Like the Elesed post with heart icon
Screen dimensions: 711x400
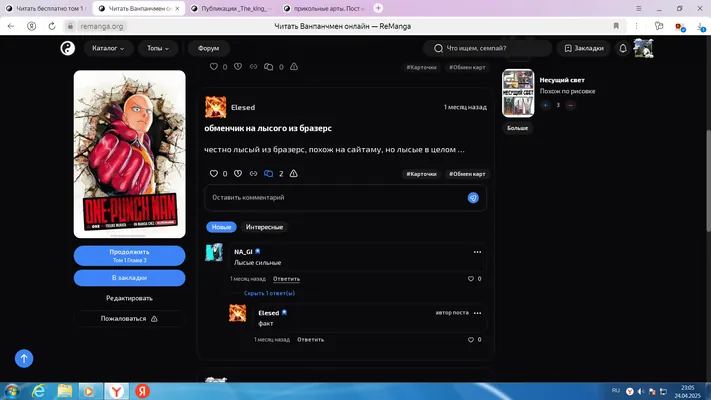pos(214,173)
